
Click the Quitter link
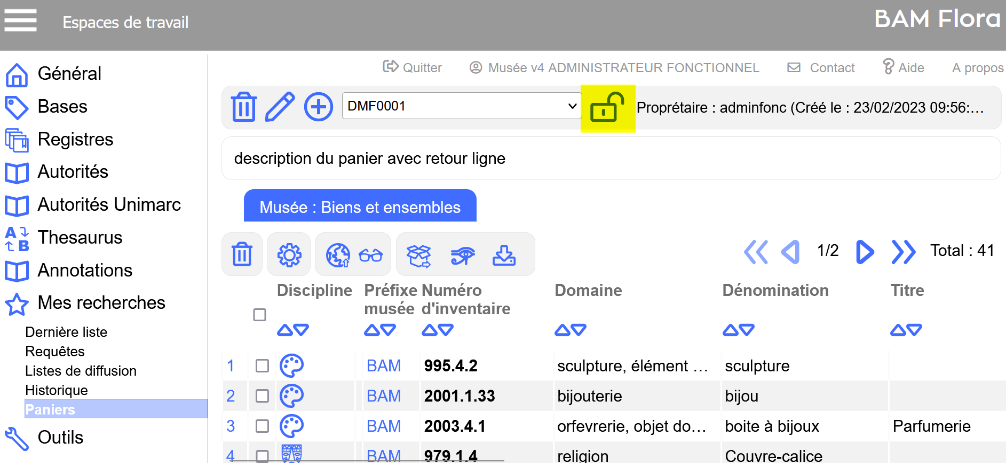click(x=412, y=67)
